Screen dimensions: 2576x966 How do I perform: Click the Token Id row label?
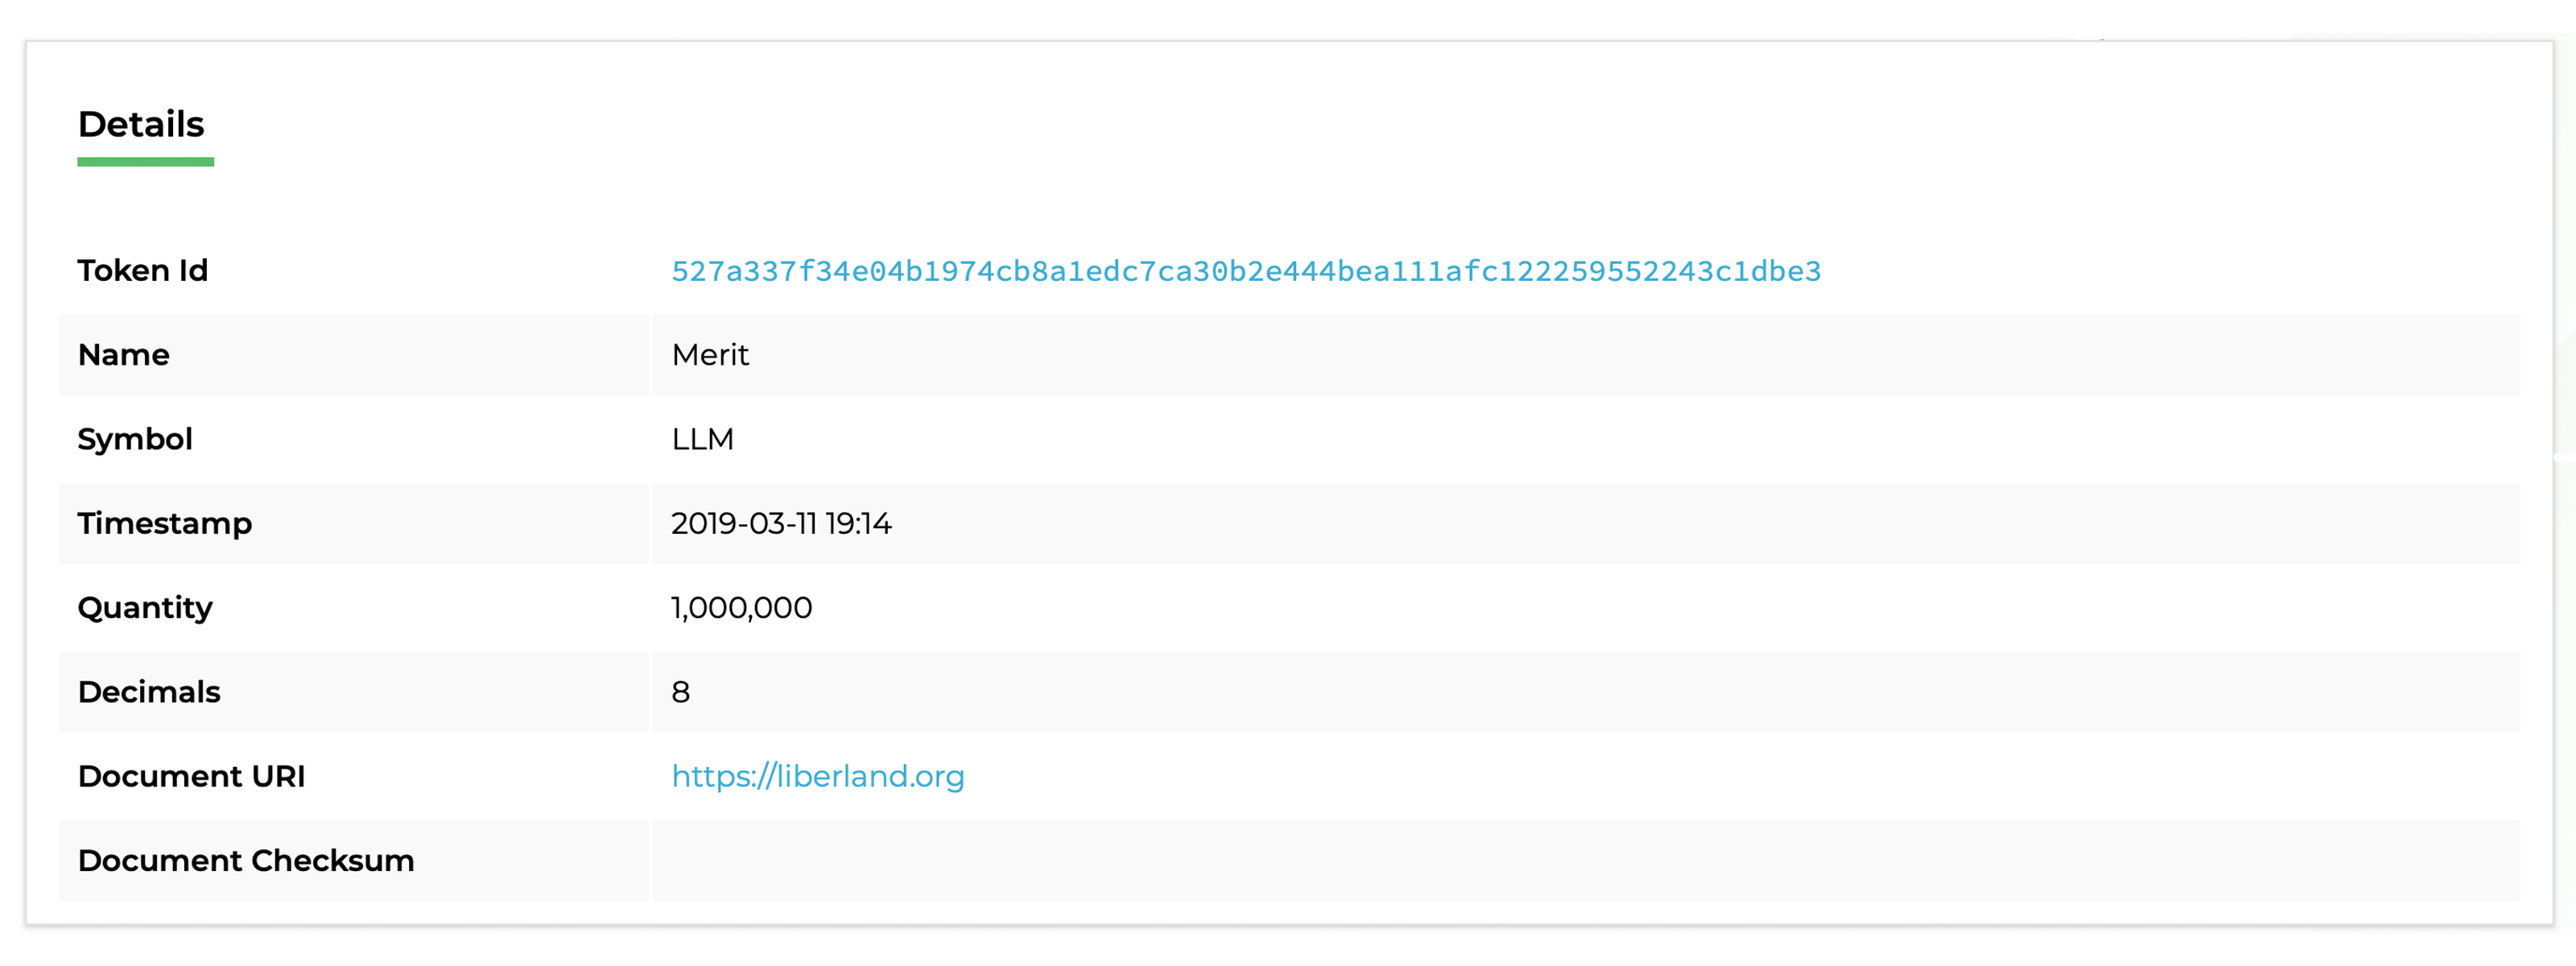click(x=143, y=270)
